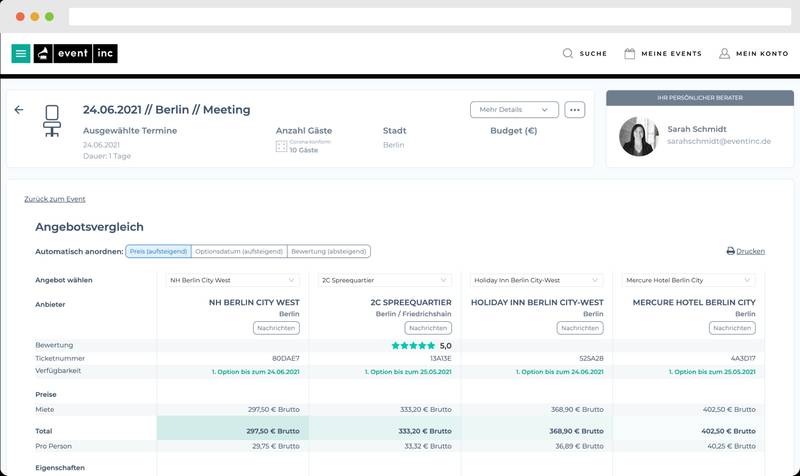
Task: Open the Holiday Inn Berlin City-West dropdown
Action: [x=536, y=280]
